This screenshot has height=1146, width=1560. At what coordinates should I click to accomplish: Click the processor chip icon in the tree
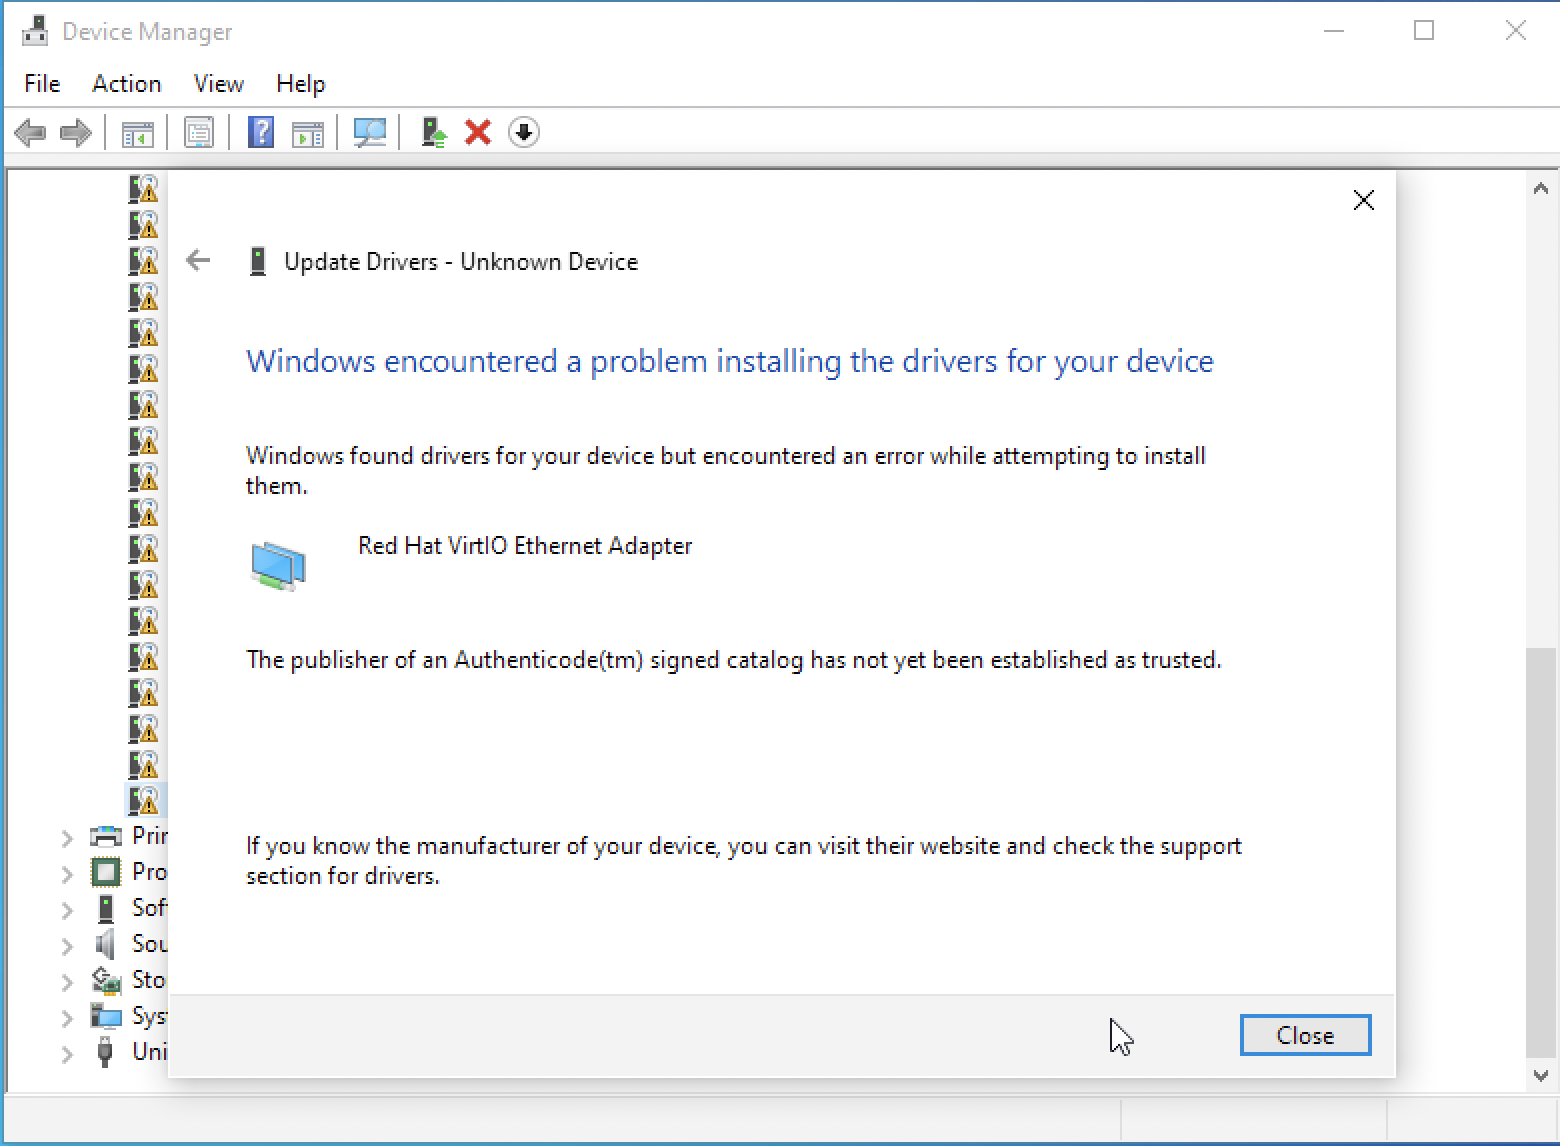(106, 872)
